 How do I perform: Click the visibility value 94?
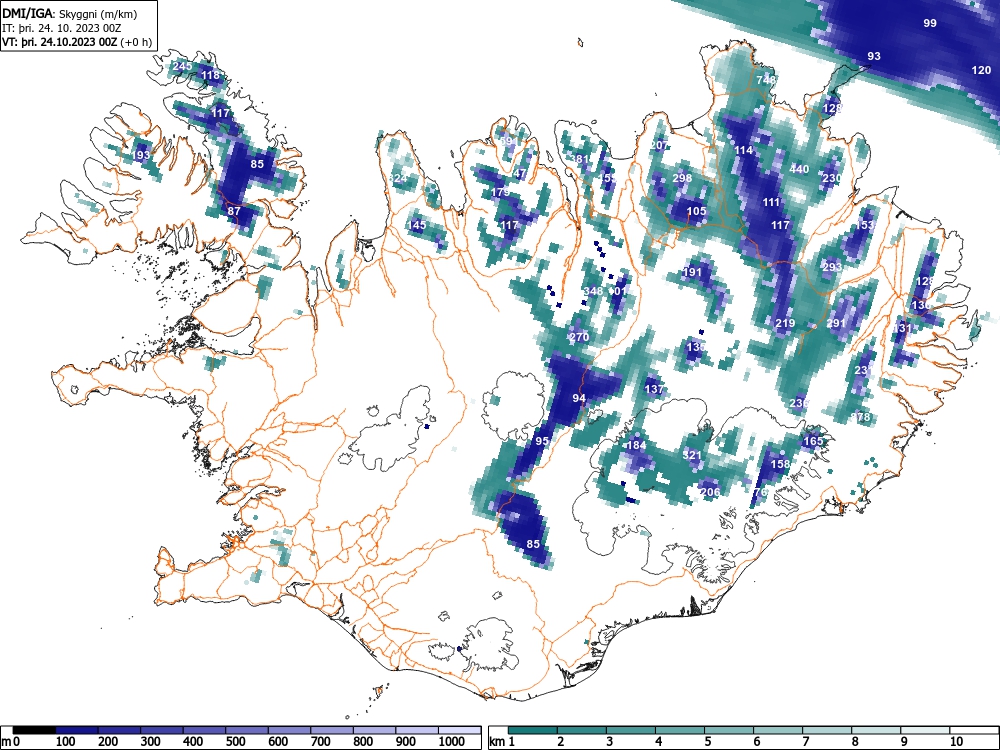[579, 398]
